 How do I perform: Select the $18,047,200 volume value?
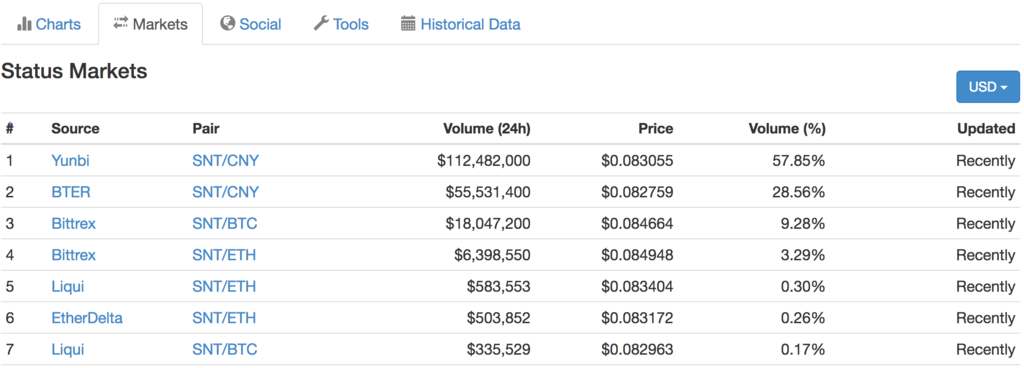[488, 223]
